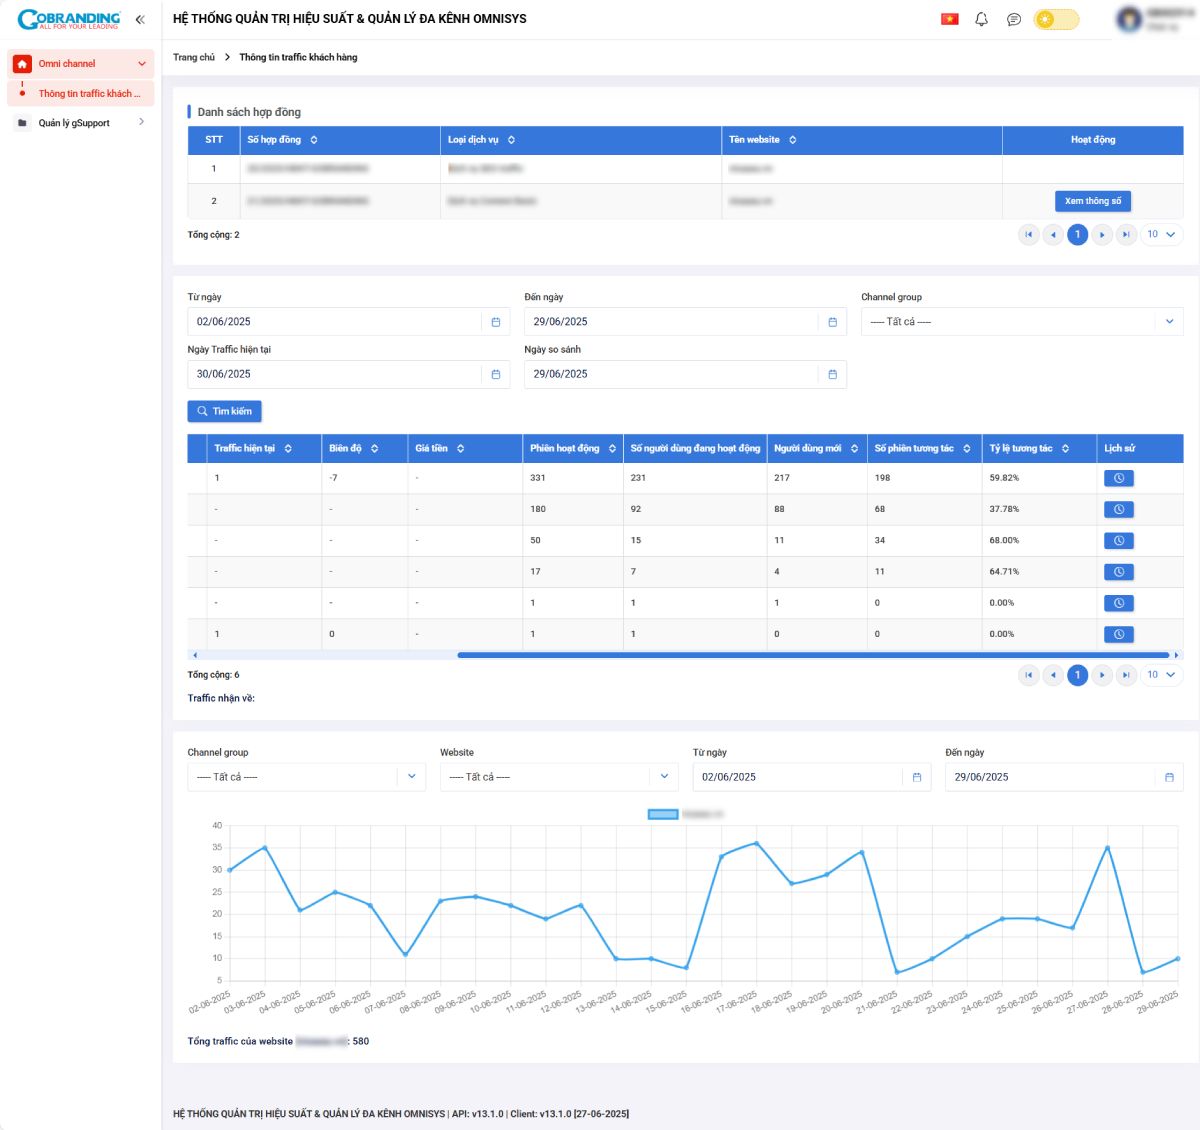Image resolution: width=1200 pixels, height=1130 pixels.
Task: Sort by Số hợp đồng column
Action: click(314, 140)
